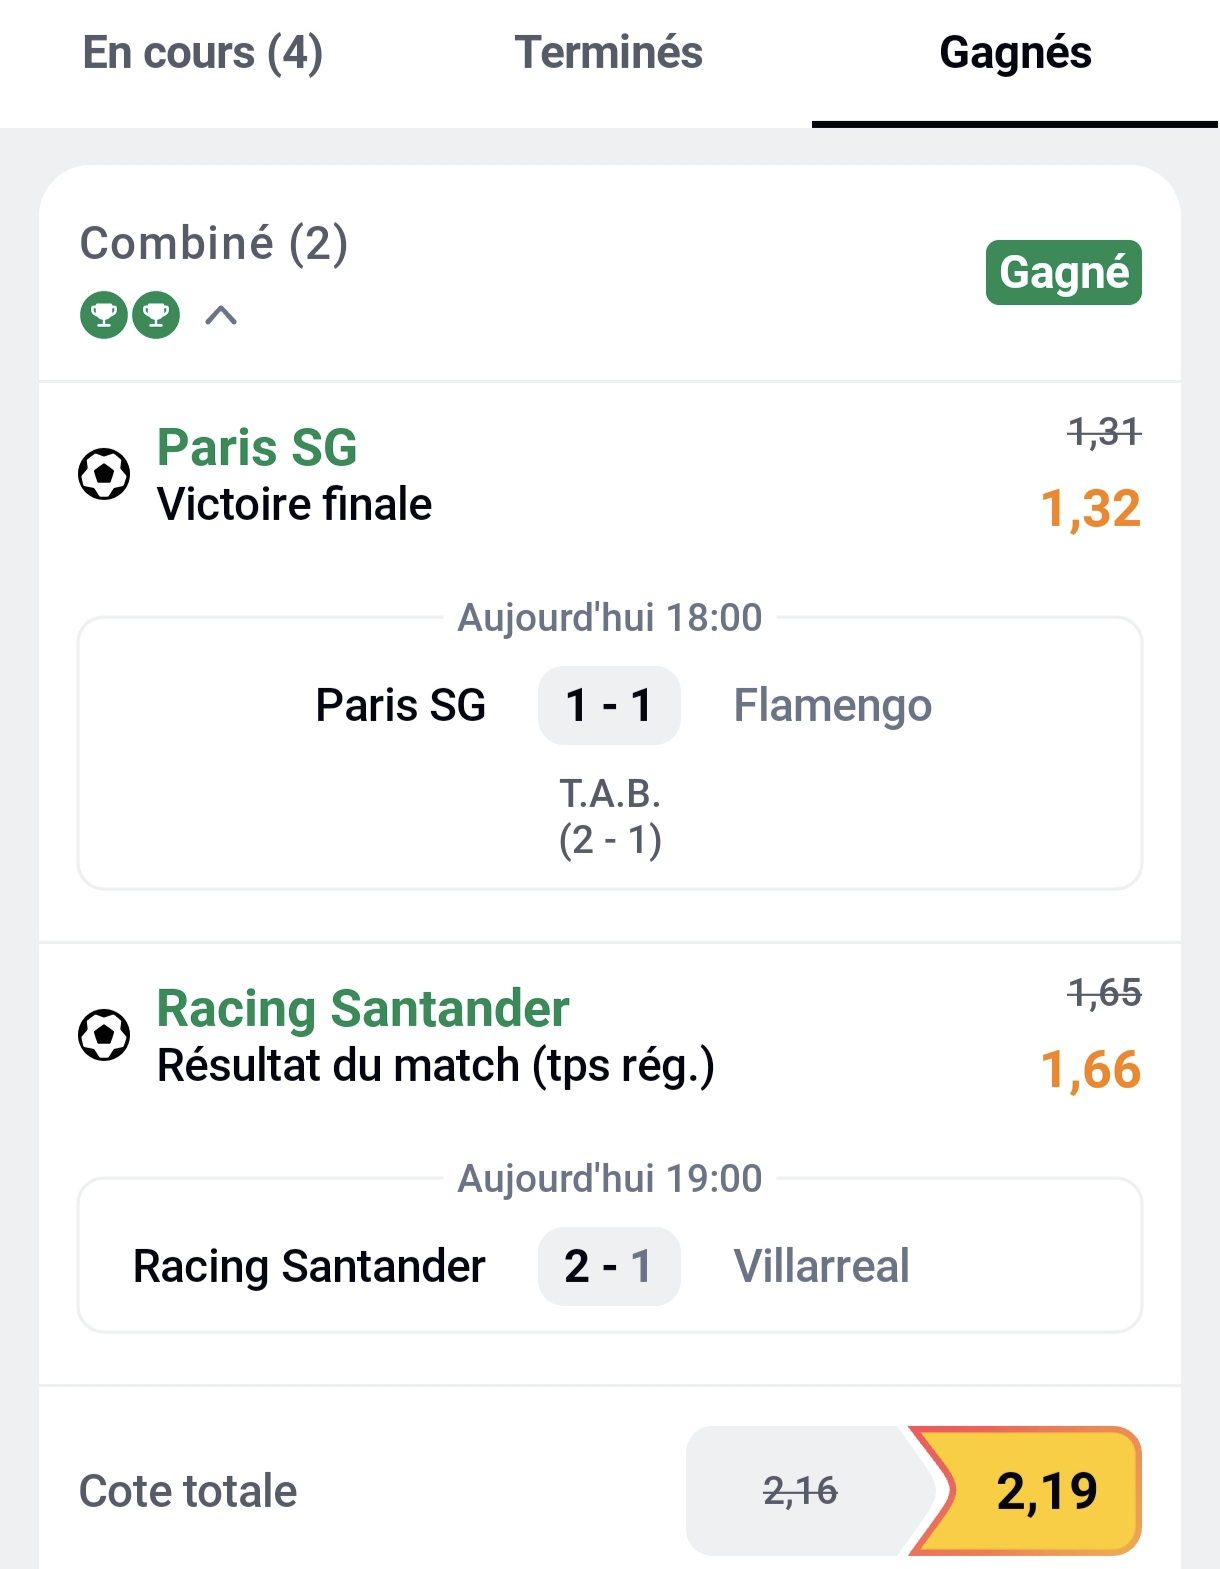Click the Flamengo team name
Screen dimensions: 1220x1569
point(832,705)
